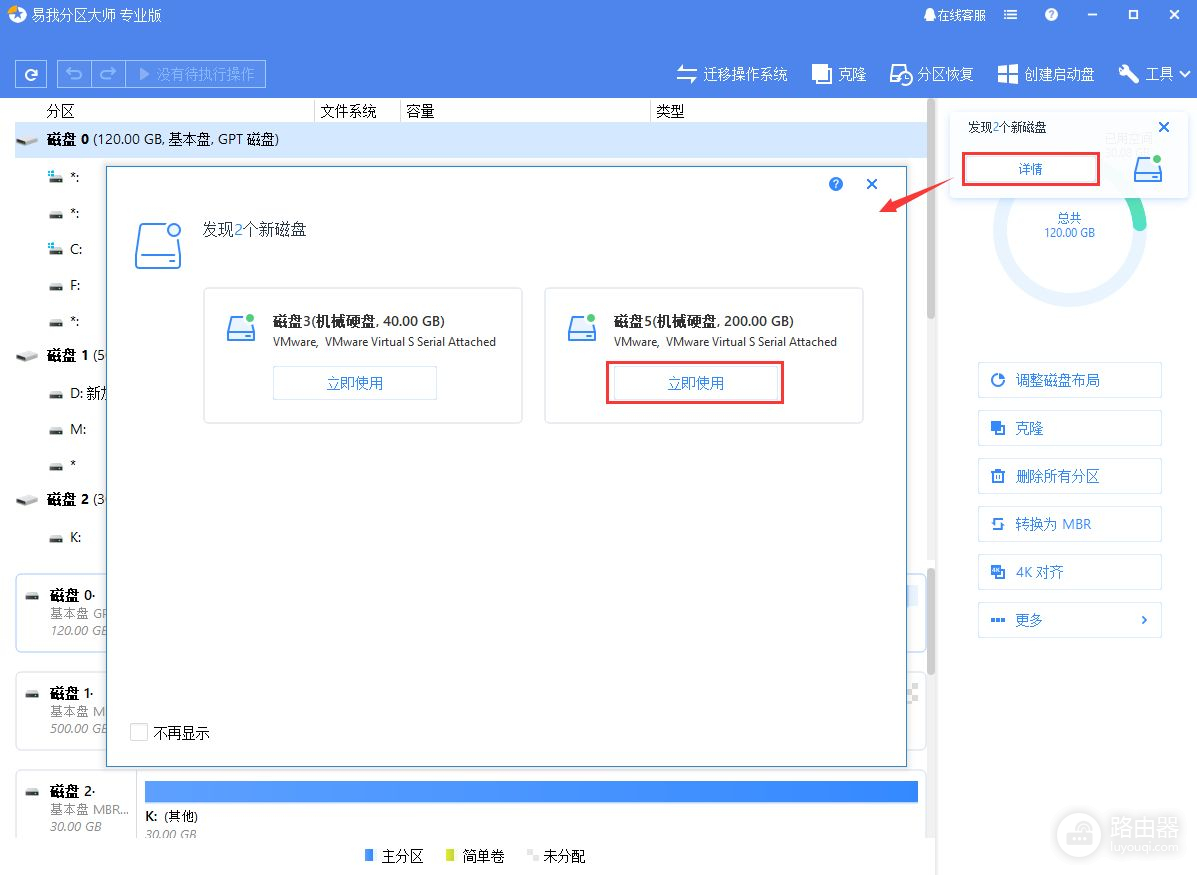Open Partition Recovery (分区恢复)

[932, 74]
